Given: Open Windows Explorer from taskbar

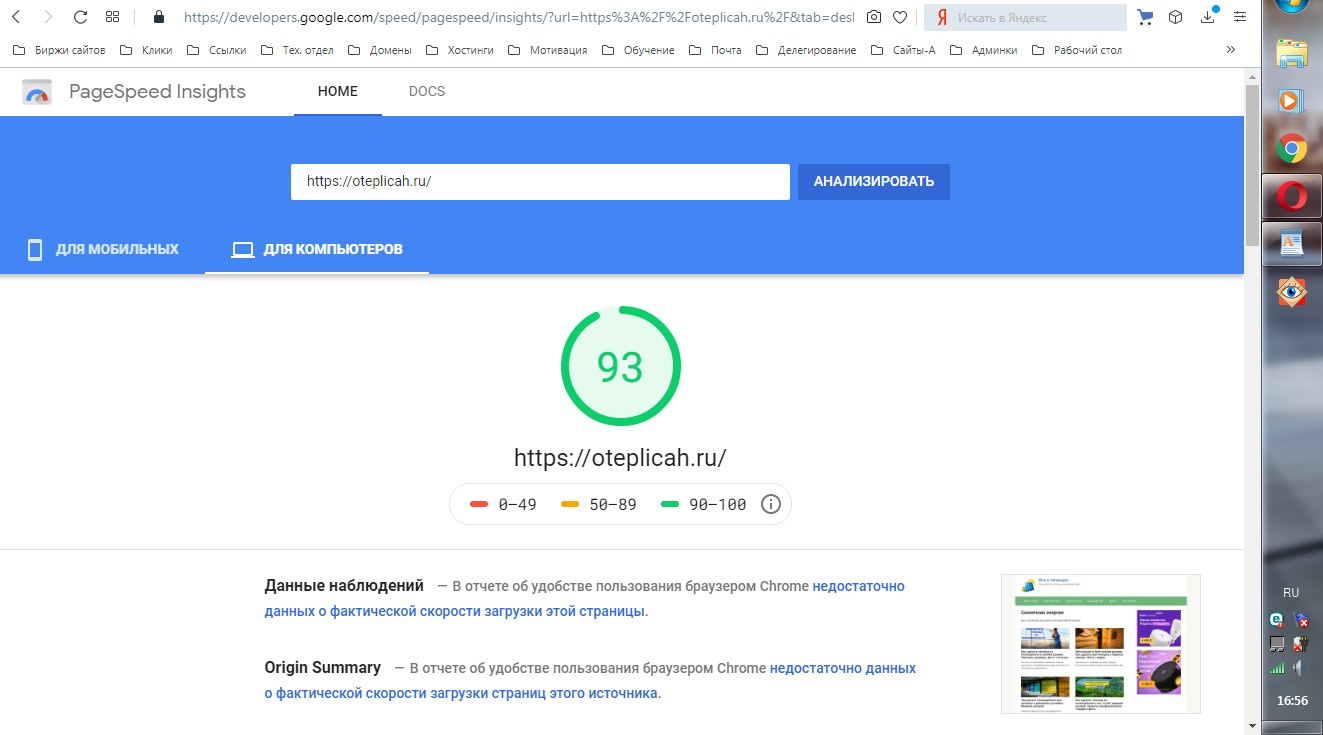Looking at the screenshot, I should tap(1291, 55).
